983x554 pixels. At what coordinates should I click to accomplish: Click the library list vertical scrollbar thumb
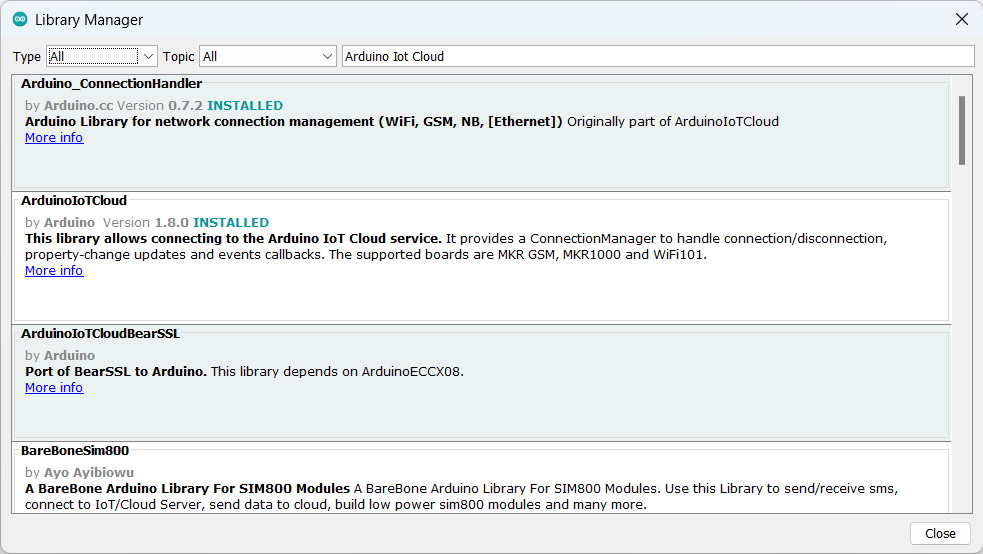[x=962, y=130]
